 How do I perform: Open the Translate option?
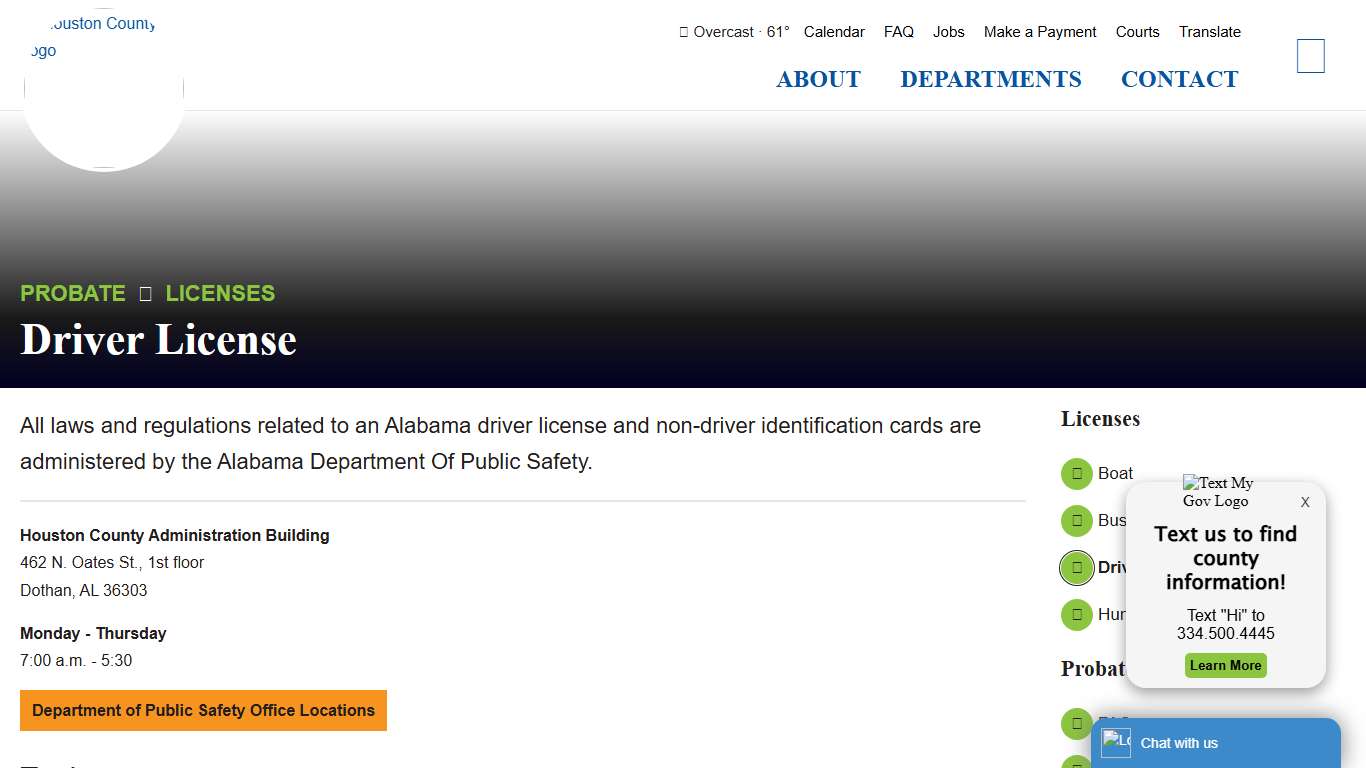click(1209, 32)
